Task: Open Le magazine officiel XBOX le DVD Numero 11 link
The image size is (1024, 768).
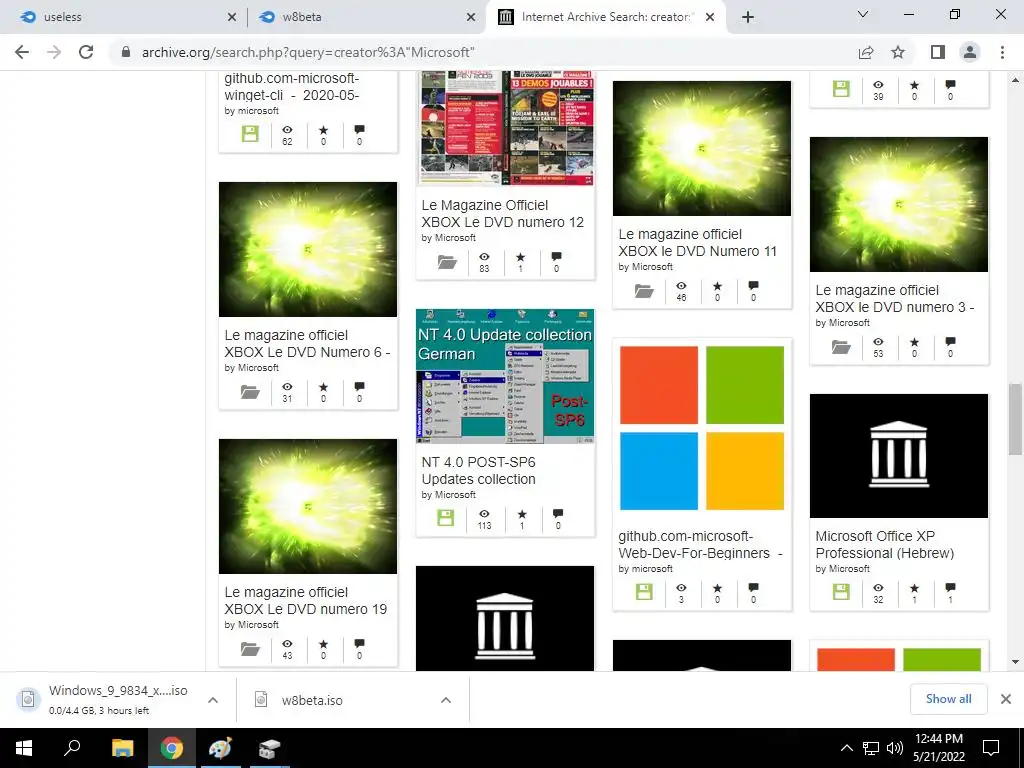Action: tap(697, 242)
